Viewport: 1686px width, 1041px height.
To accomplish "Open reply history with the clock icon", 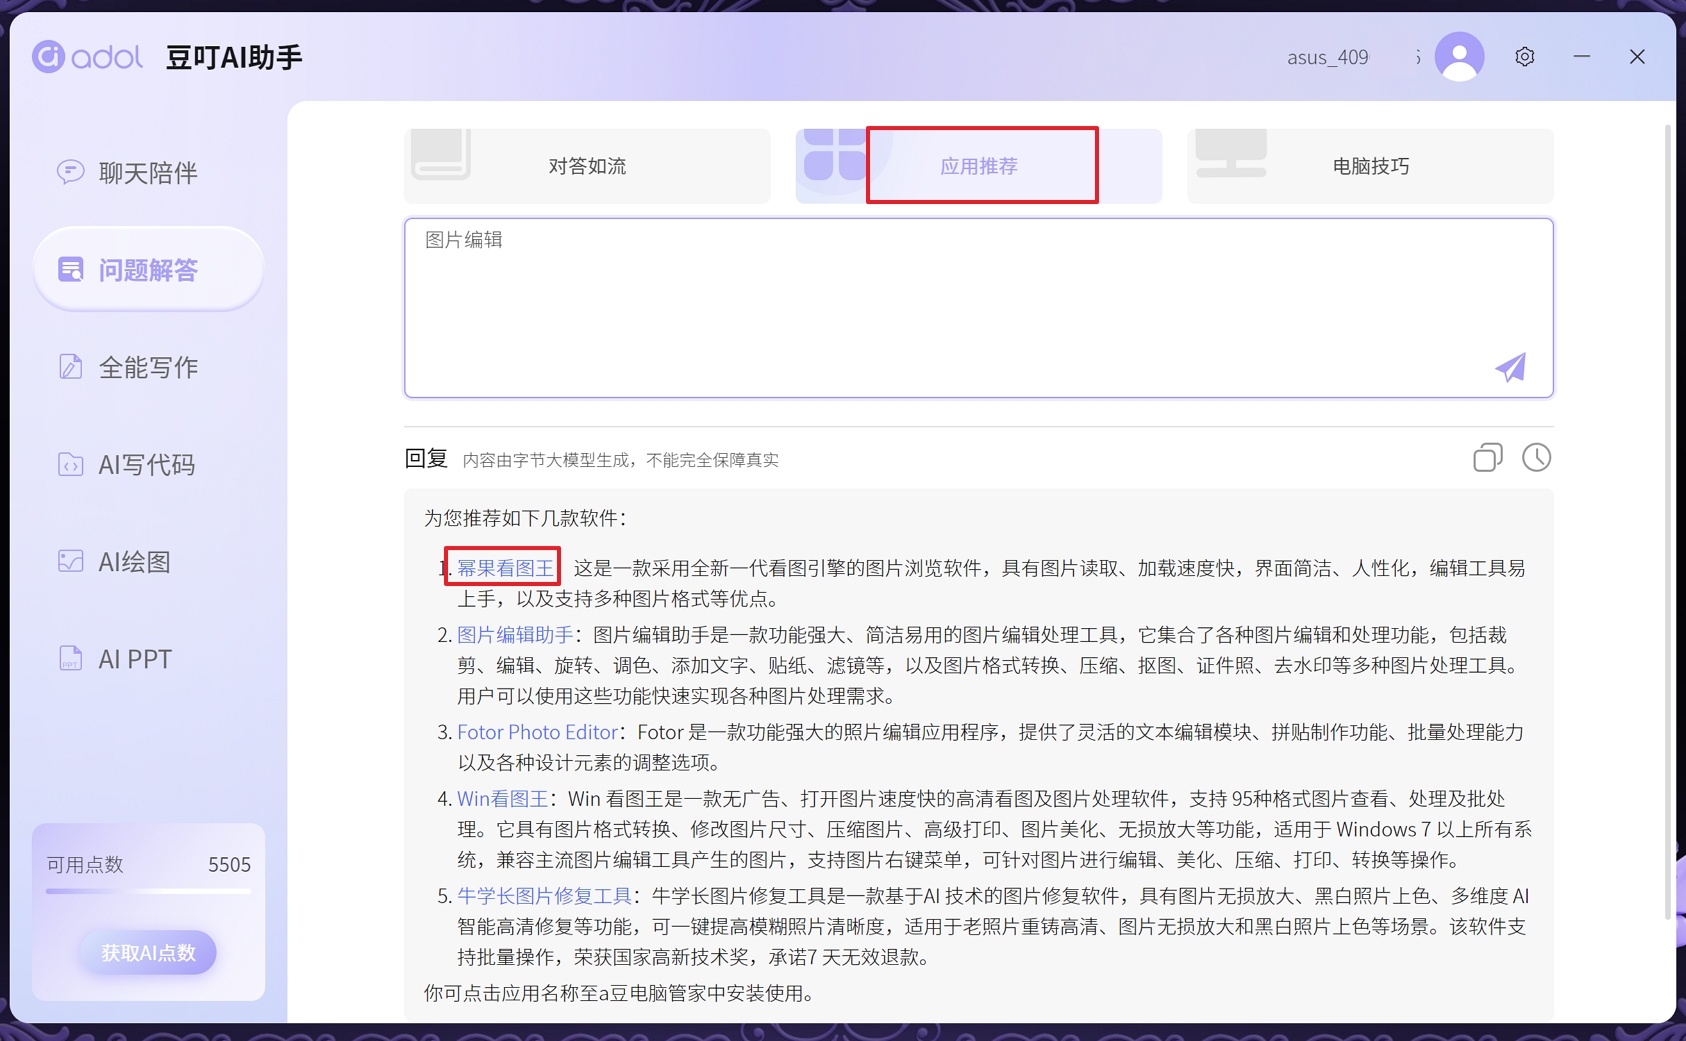I will pos(1537,458).
